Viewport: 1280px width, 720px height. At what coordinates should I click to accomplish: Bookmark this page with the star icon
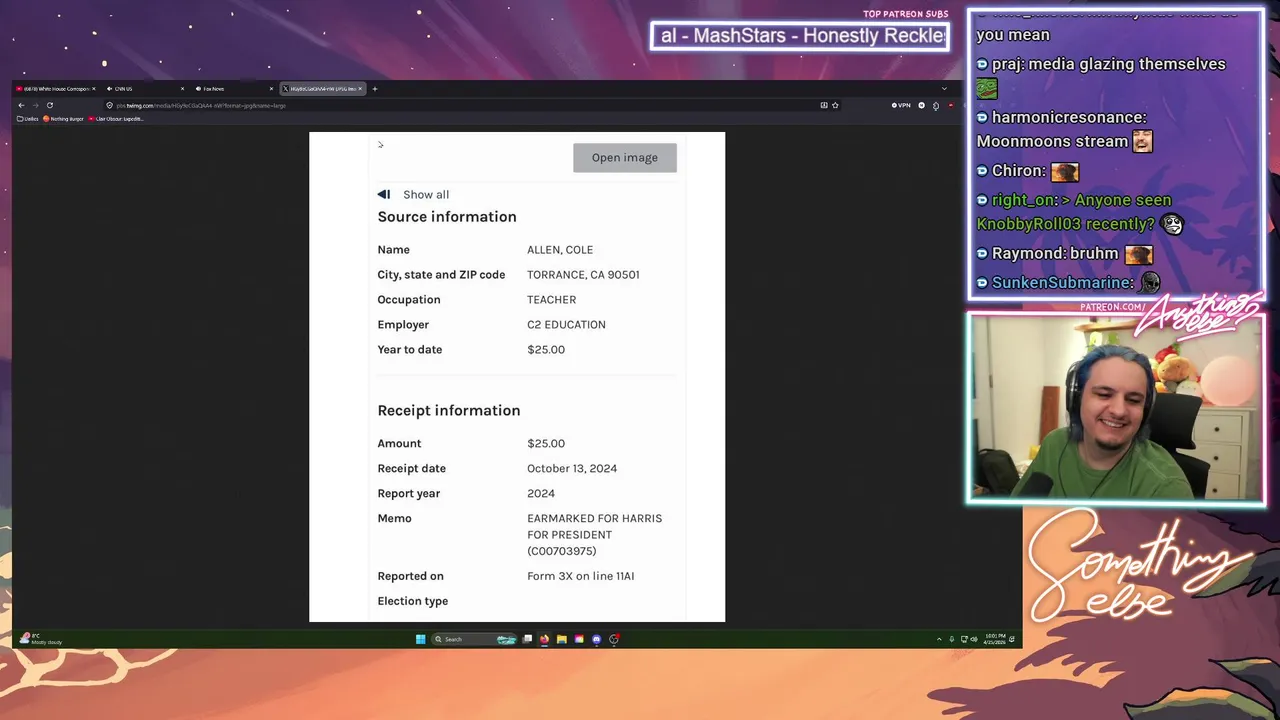(835, 105)
